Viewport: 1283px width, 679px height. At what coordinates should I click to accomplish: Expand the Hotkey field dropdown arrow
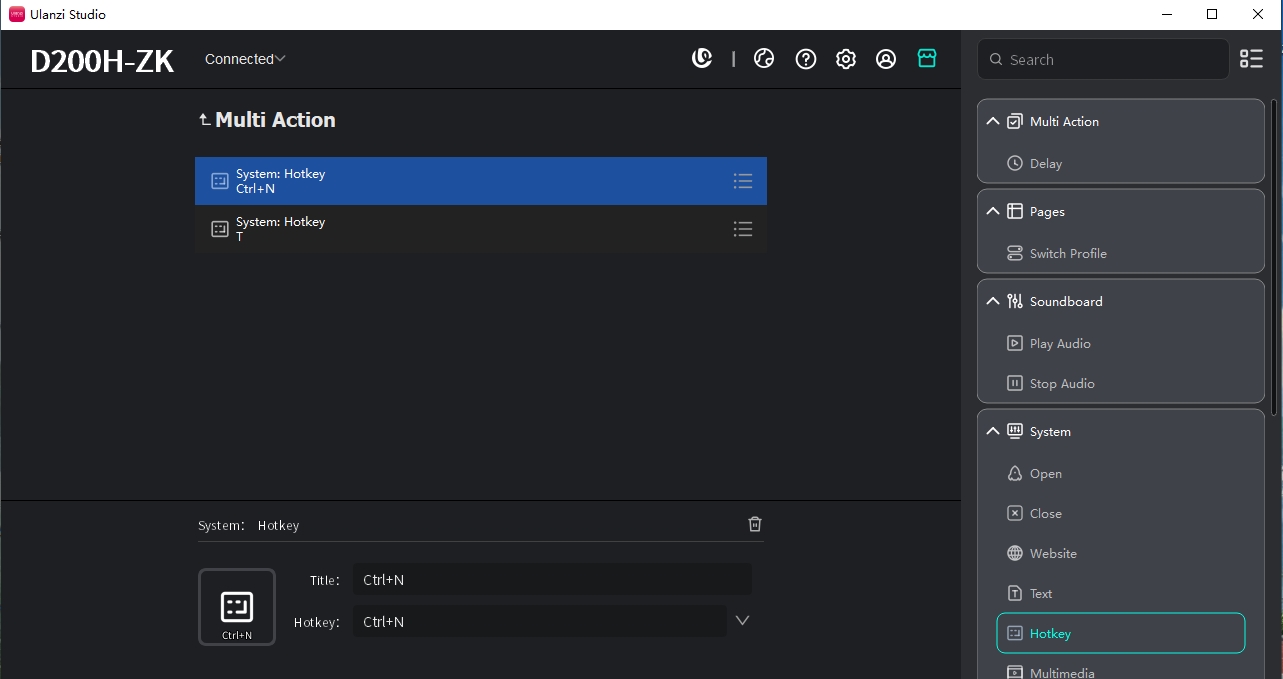tap(742, 621)
